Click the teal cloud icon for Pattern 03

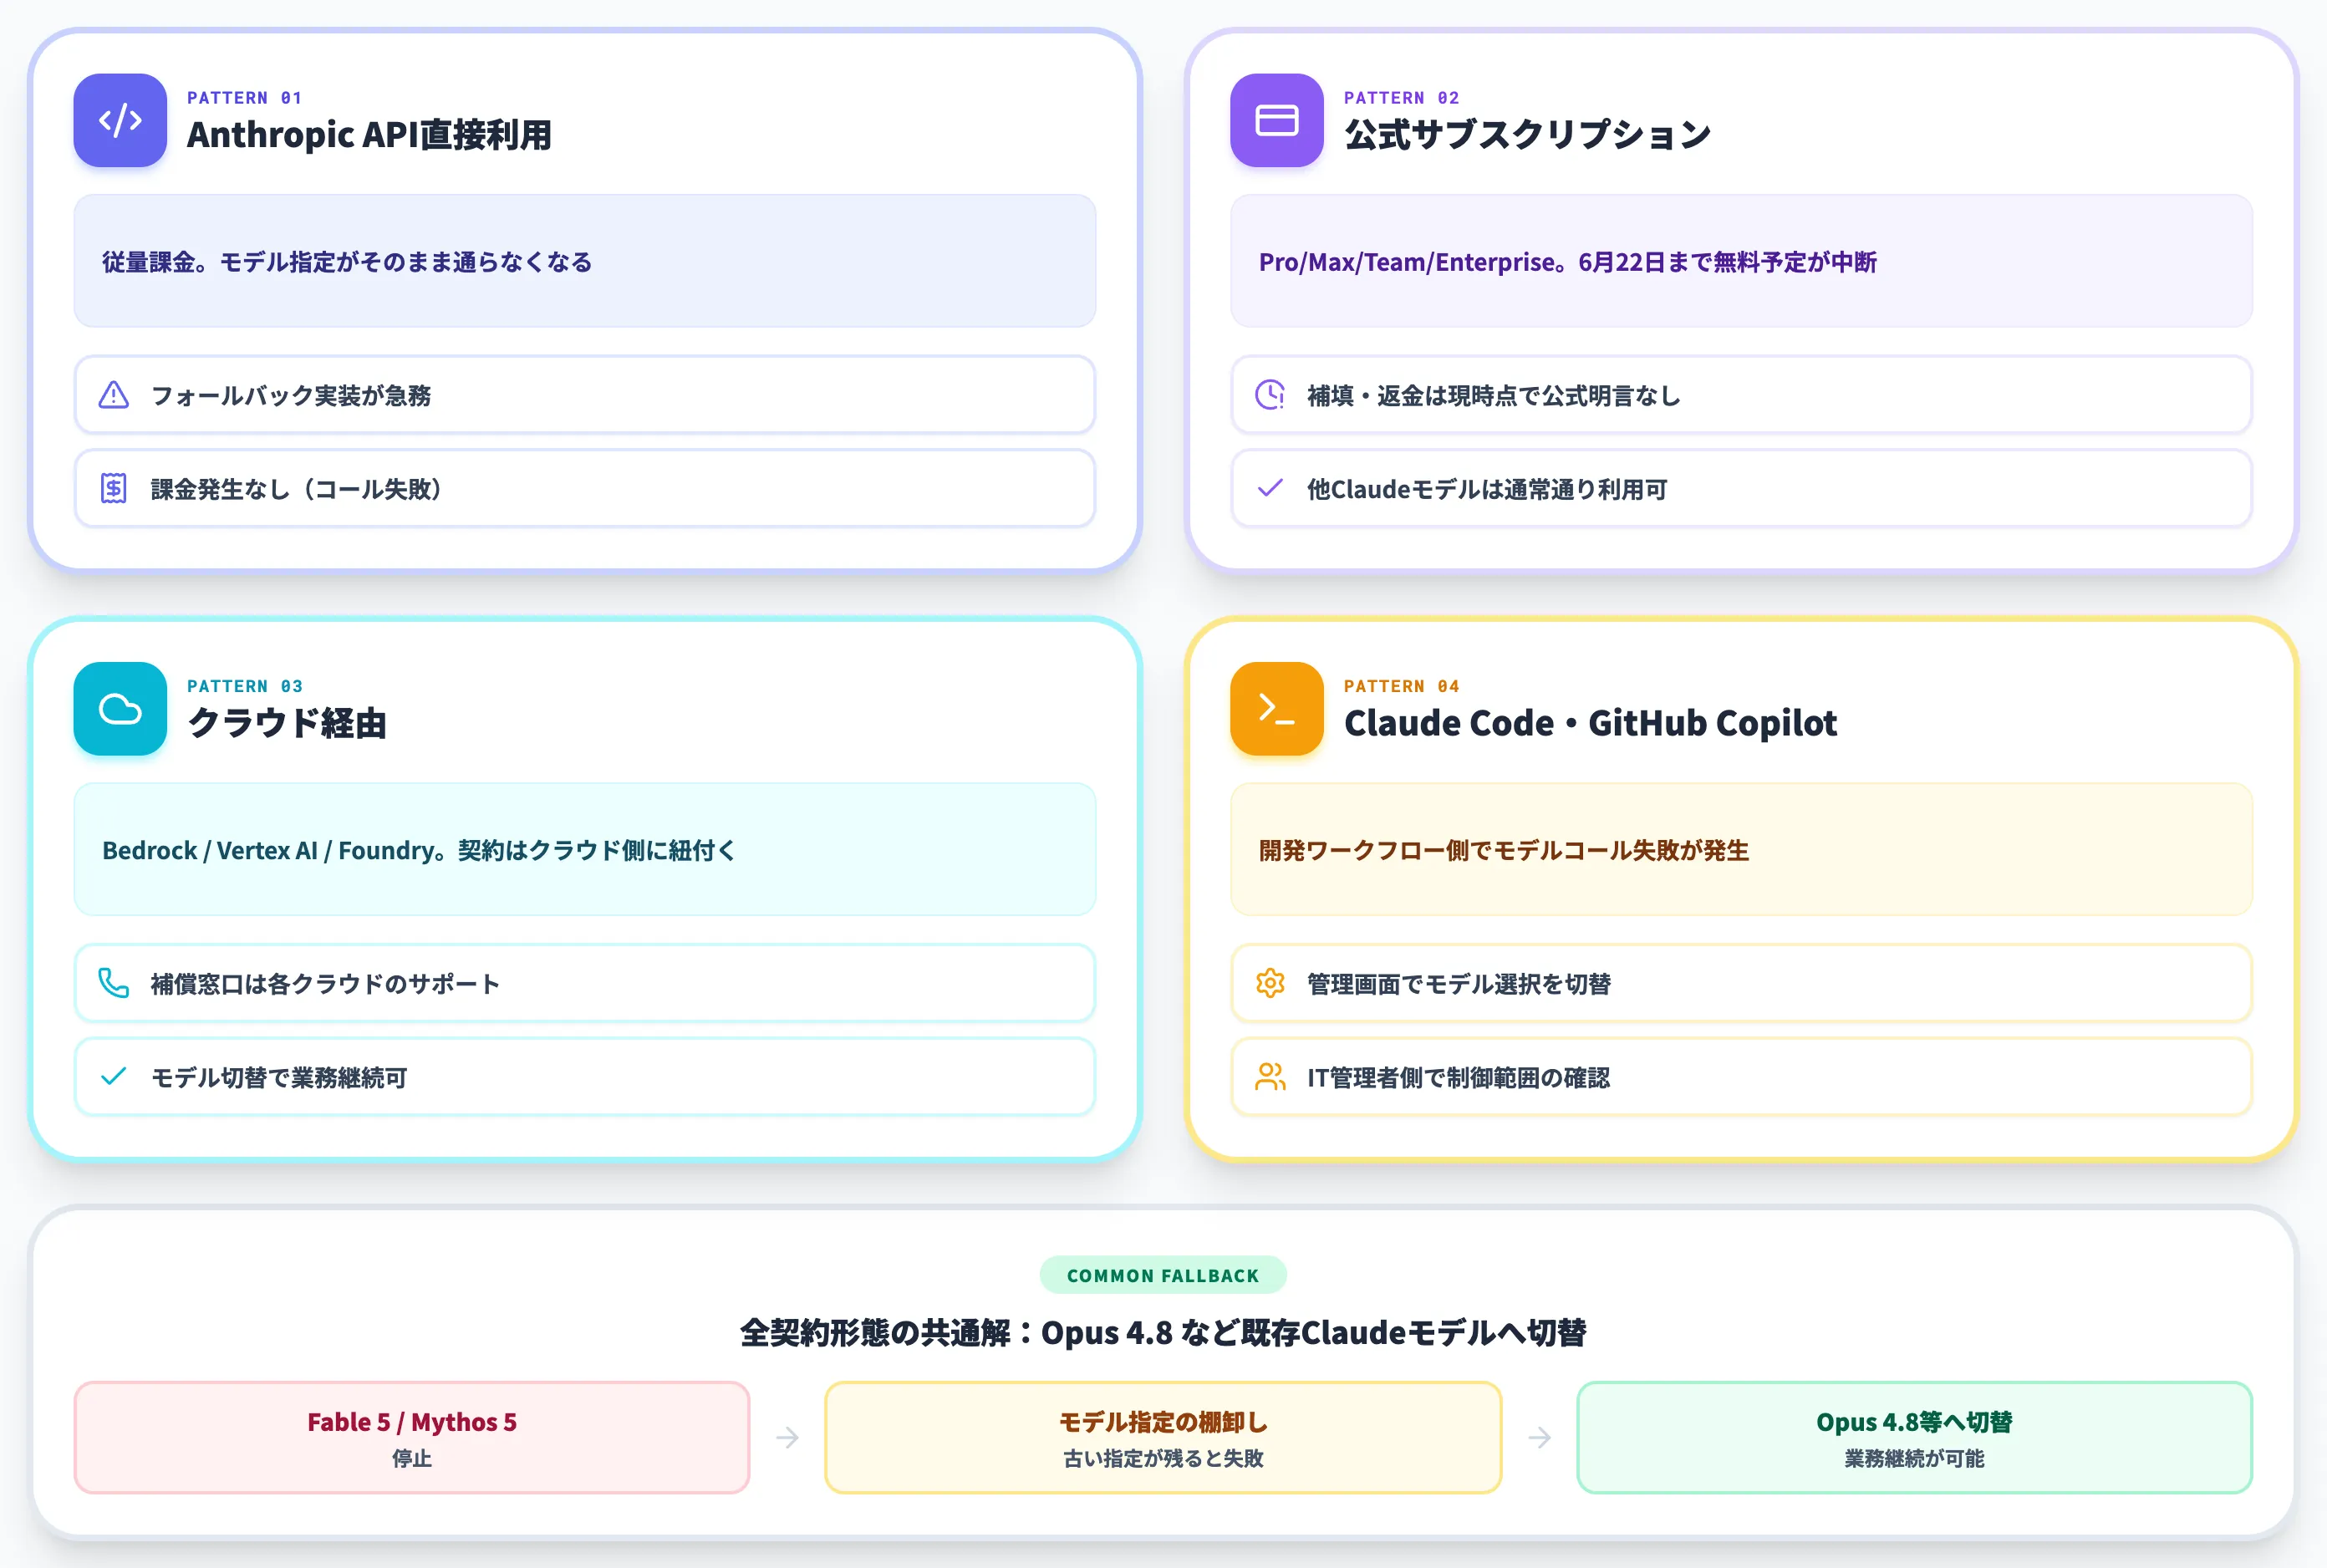(120, 709)
